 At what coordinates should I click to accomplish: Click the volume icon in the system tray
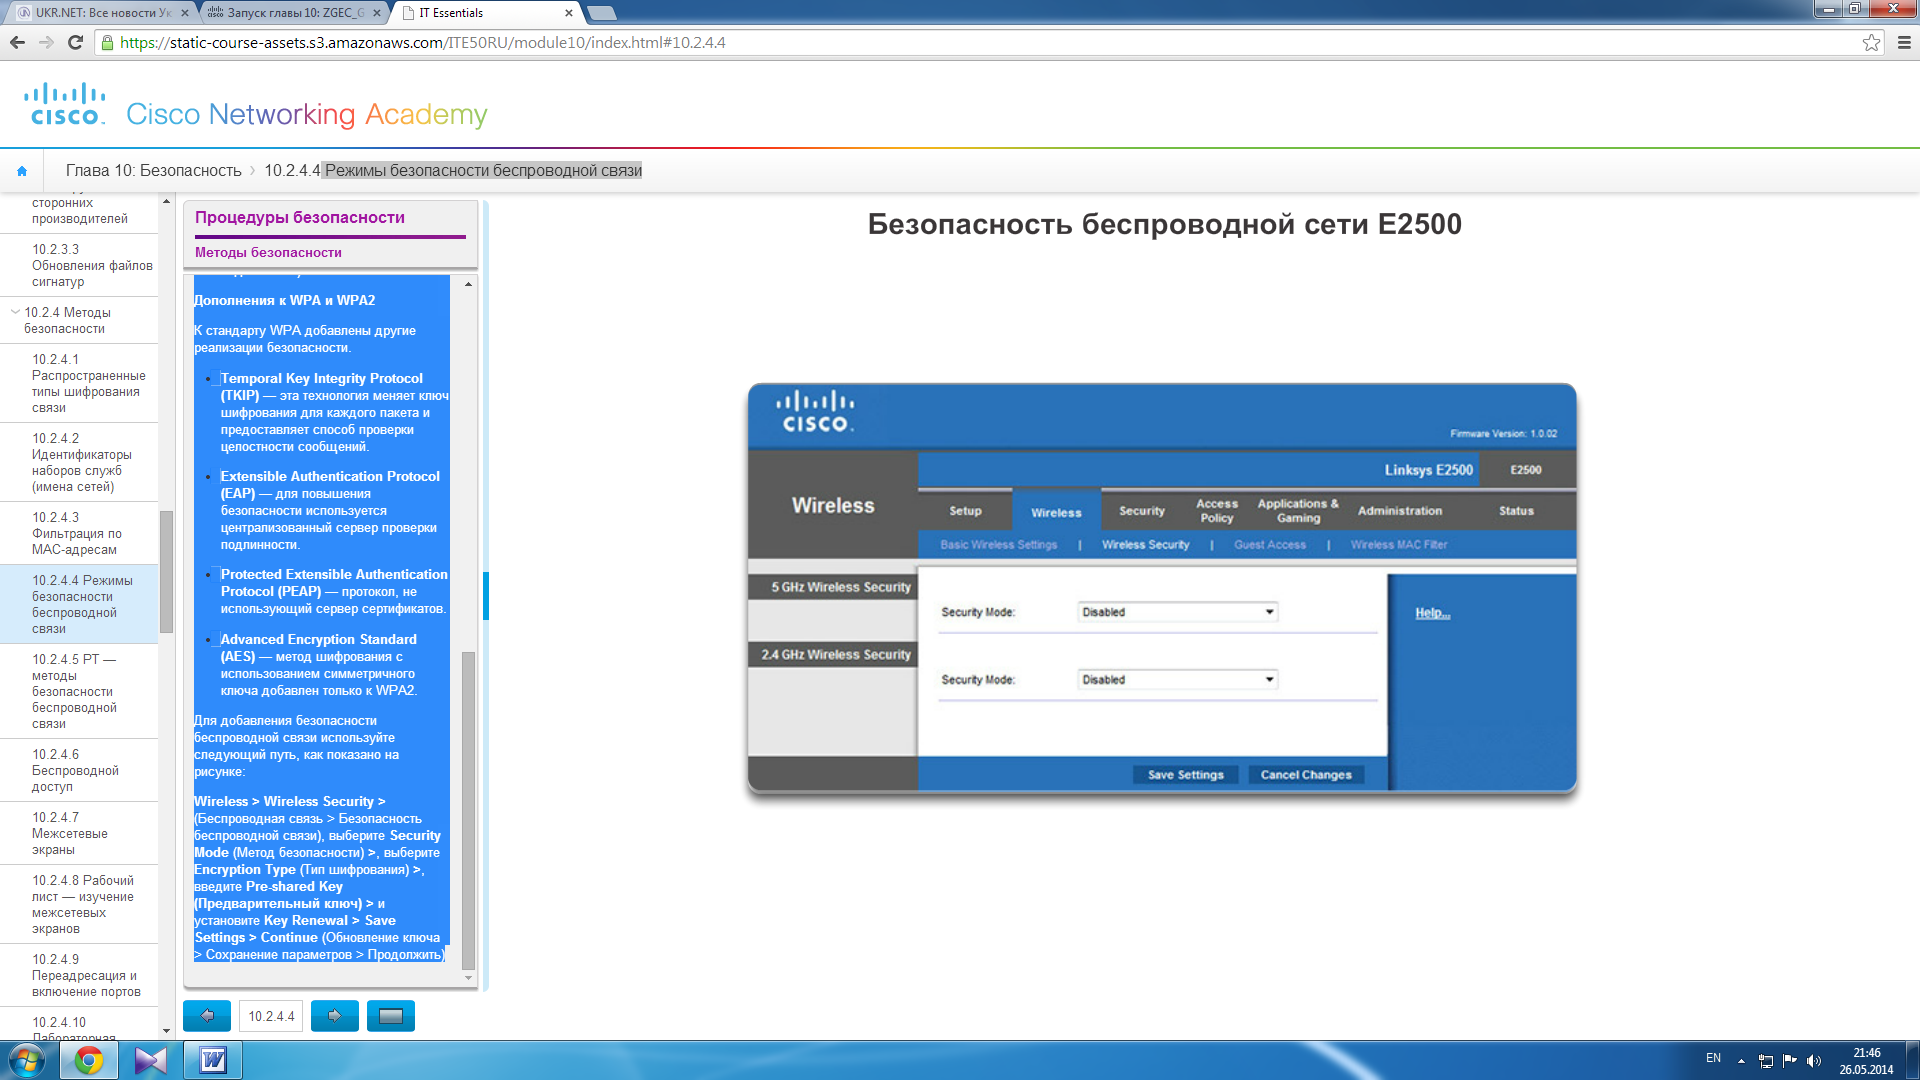click(x=1814, y=1061)
